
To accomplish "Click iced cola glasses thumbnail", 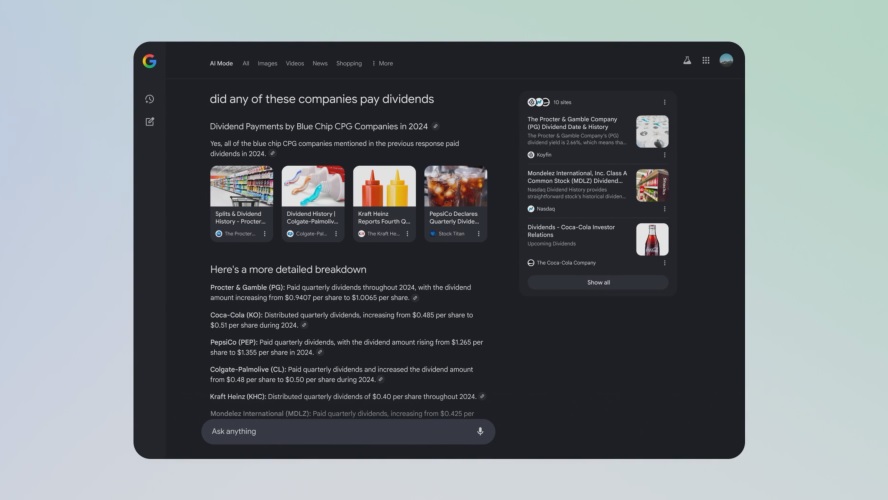I will point(456,186).
